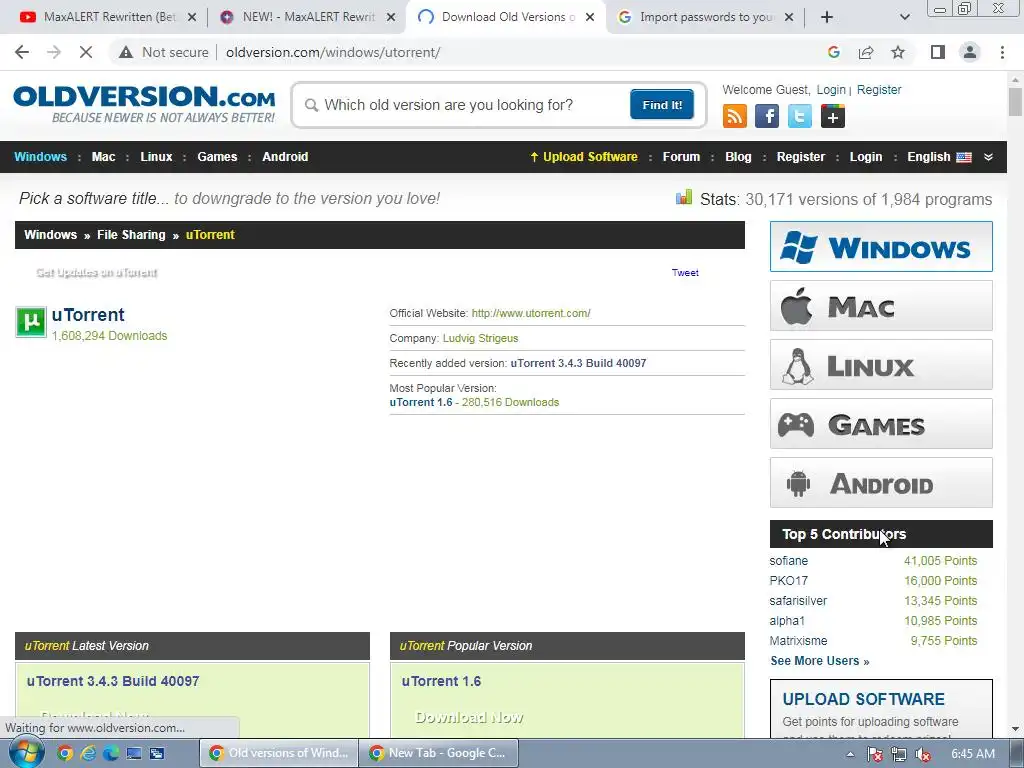Open uTorrent 1.6 most popular version link
The image size is (1024, 768).
421,402
